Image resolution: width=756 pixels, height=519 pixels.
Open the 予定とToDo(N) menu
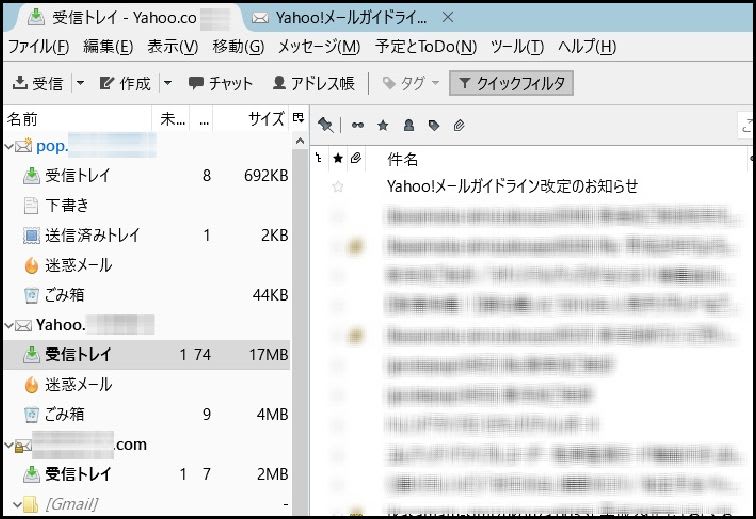click(426, 46)
